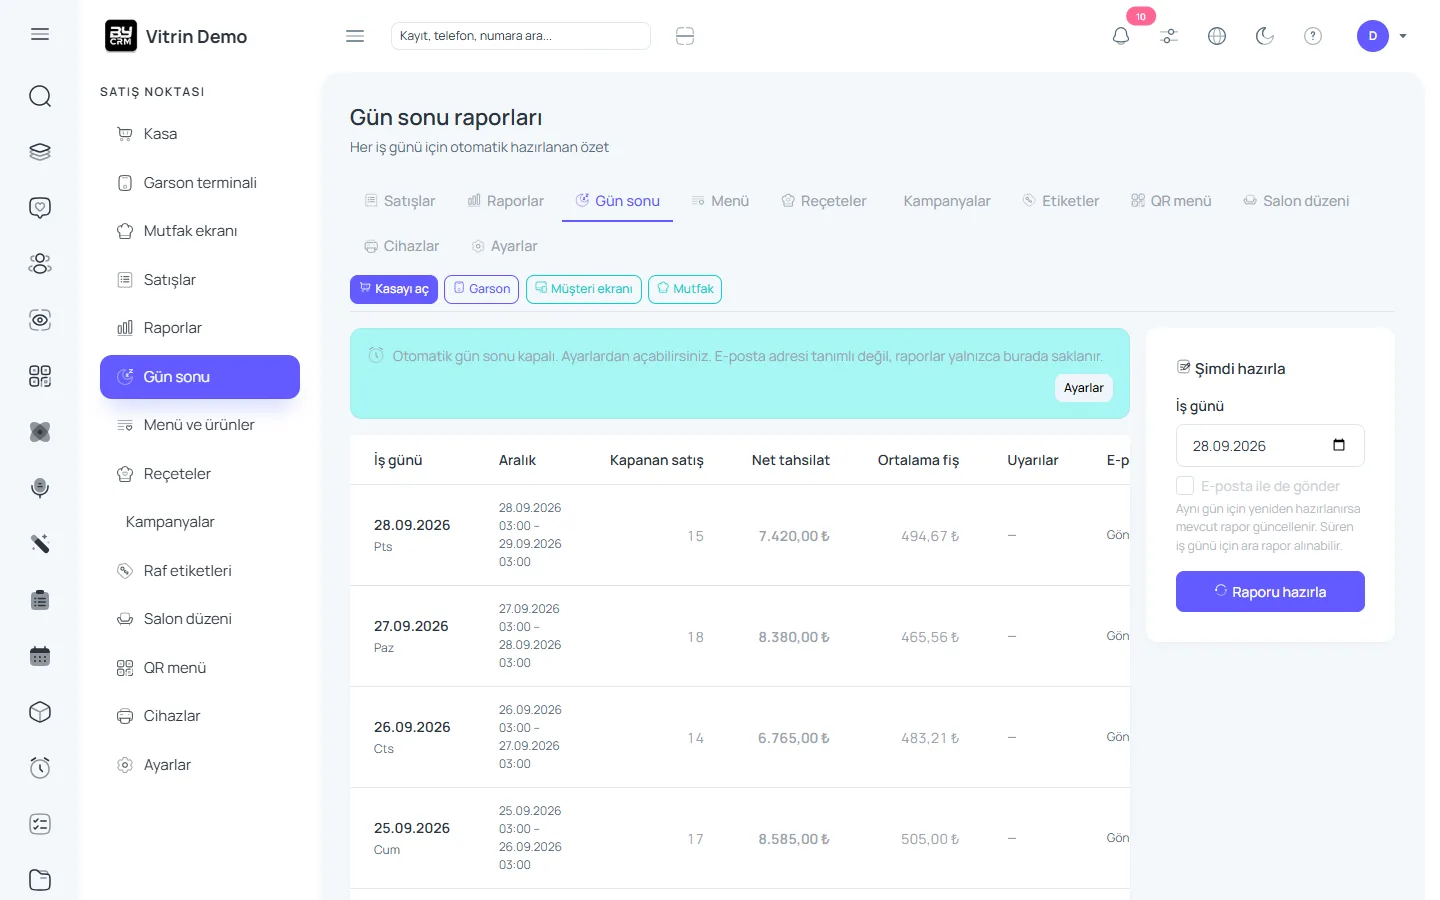Open the sliders settings icon in header

click(1169, 36)
